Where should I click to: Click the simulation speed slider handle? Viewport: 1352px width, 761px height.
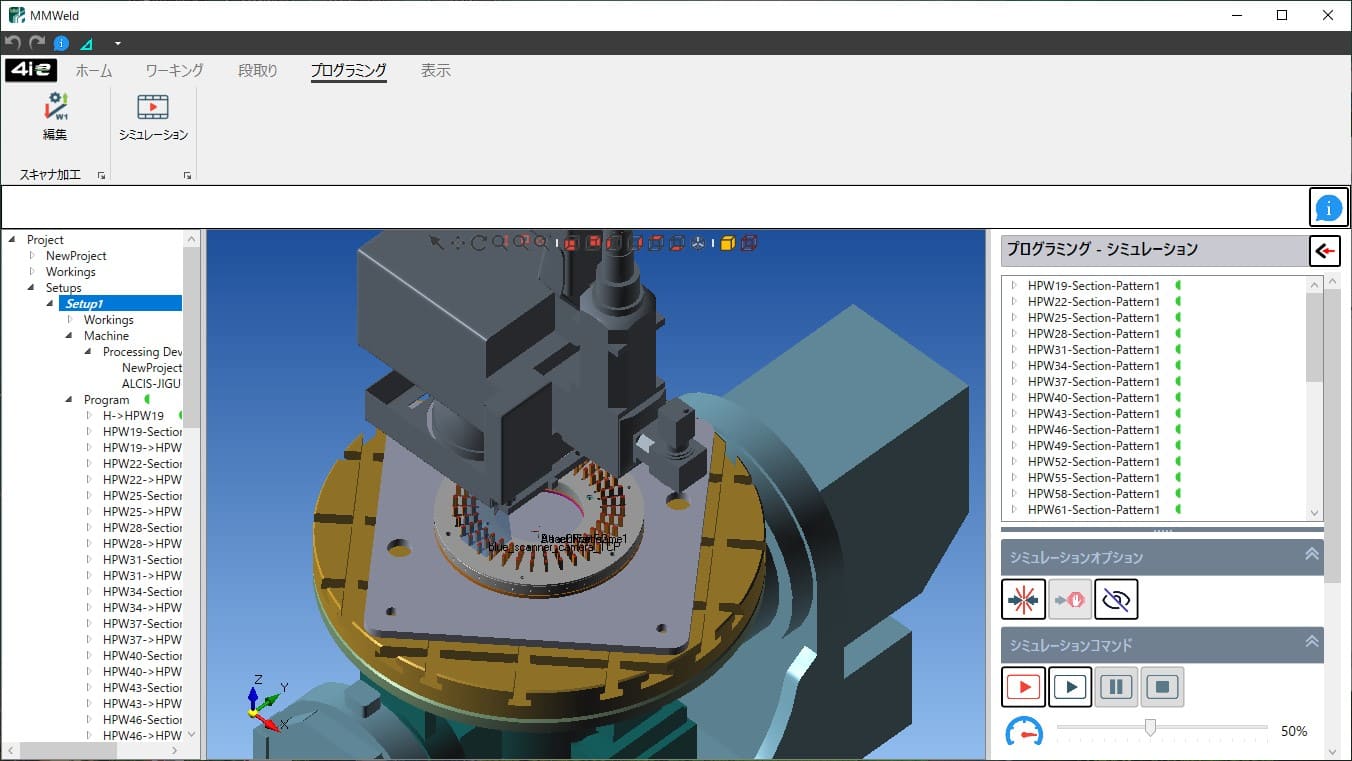pyautogui.click(x=1150, y=727)
